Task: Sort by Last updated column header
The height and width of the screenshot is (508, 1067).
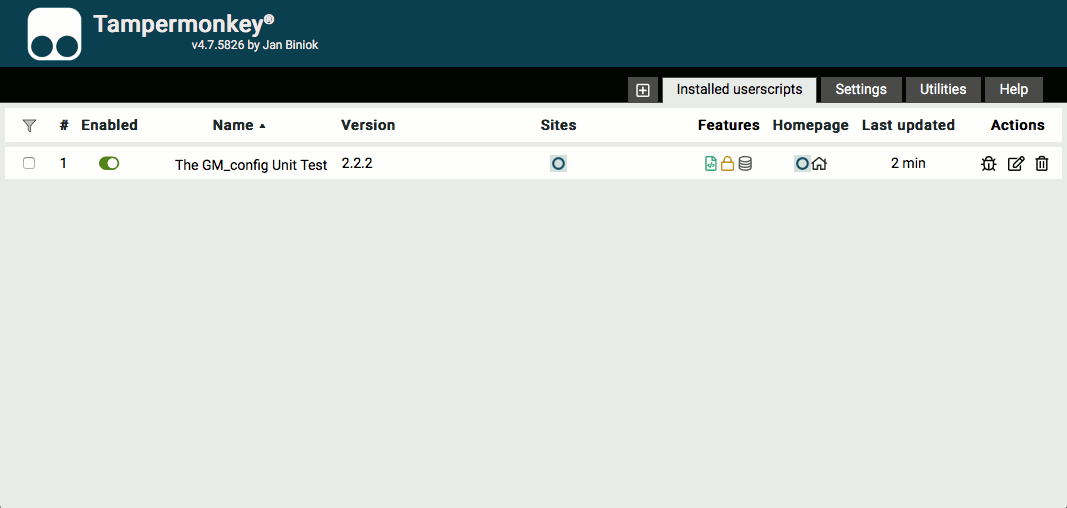Action: (908, 125)
